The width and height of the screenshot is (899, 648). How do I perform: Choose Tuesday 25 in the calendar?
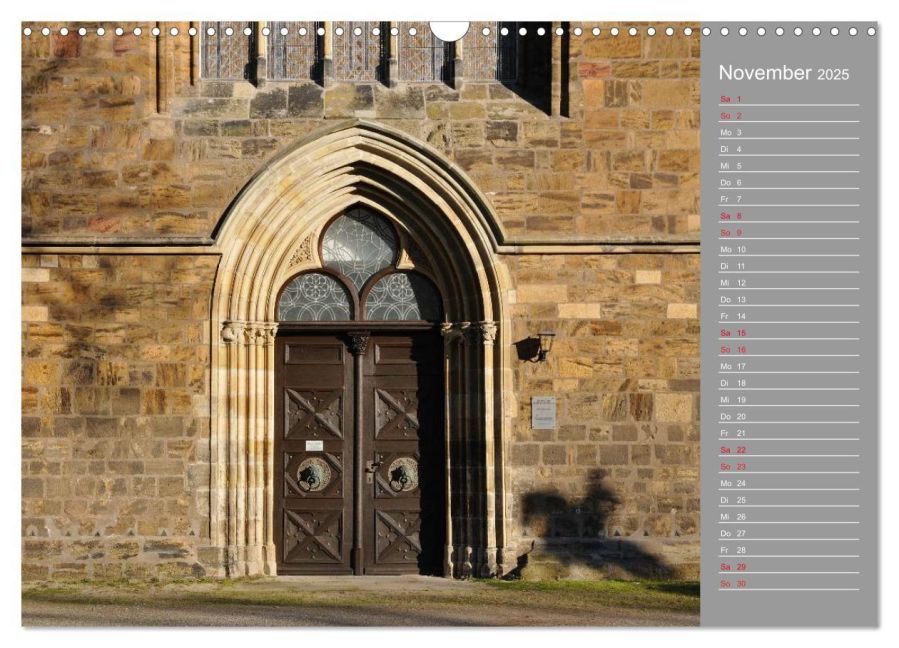coord(788,500)
